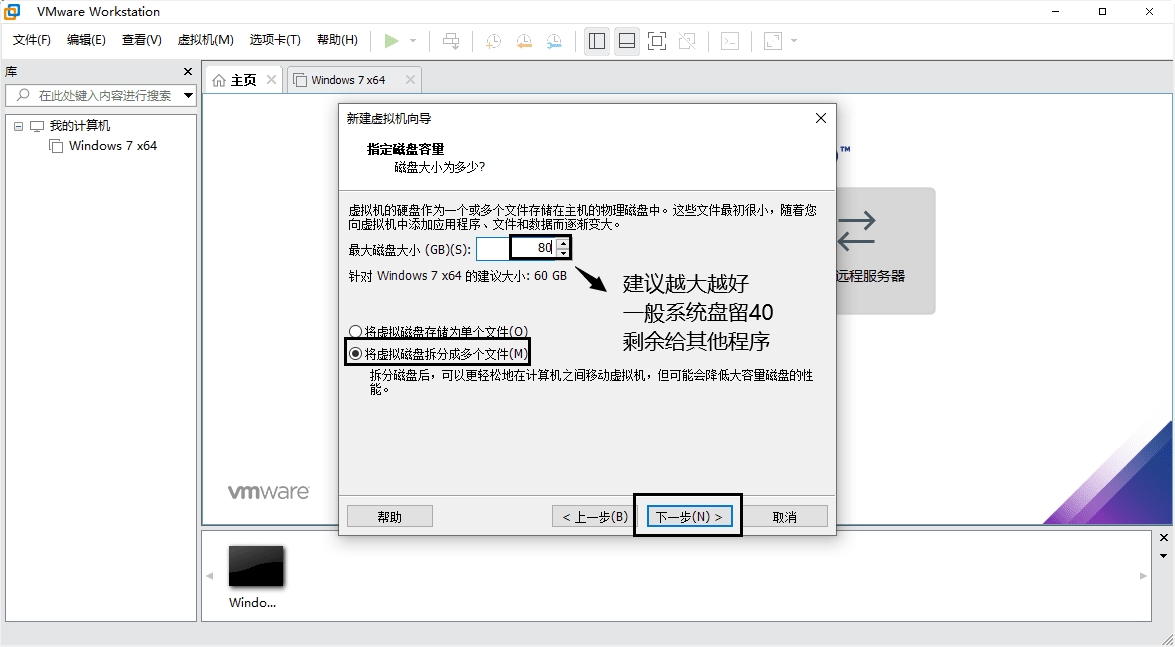Close the VMware Workstation window
This screenshot has width=1175, height=647.
click(1150, 12)
